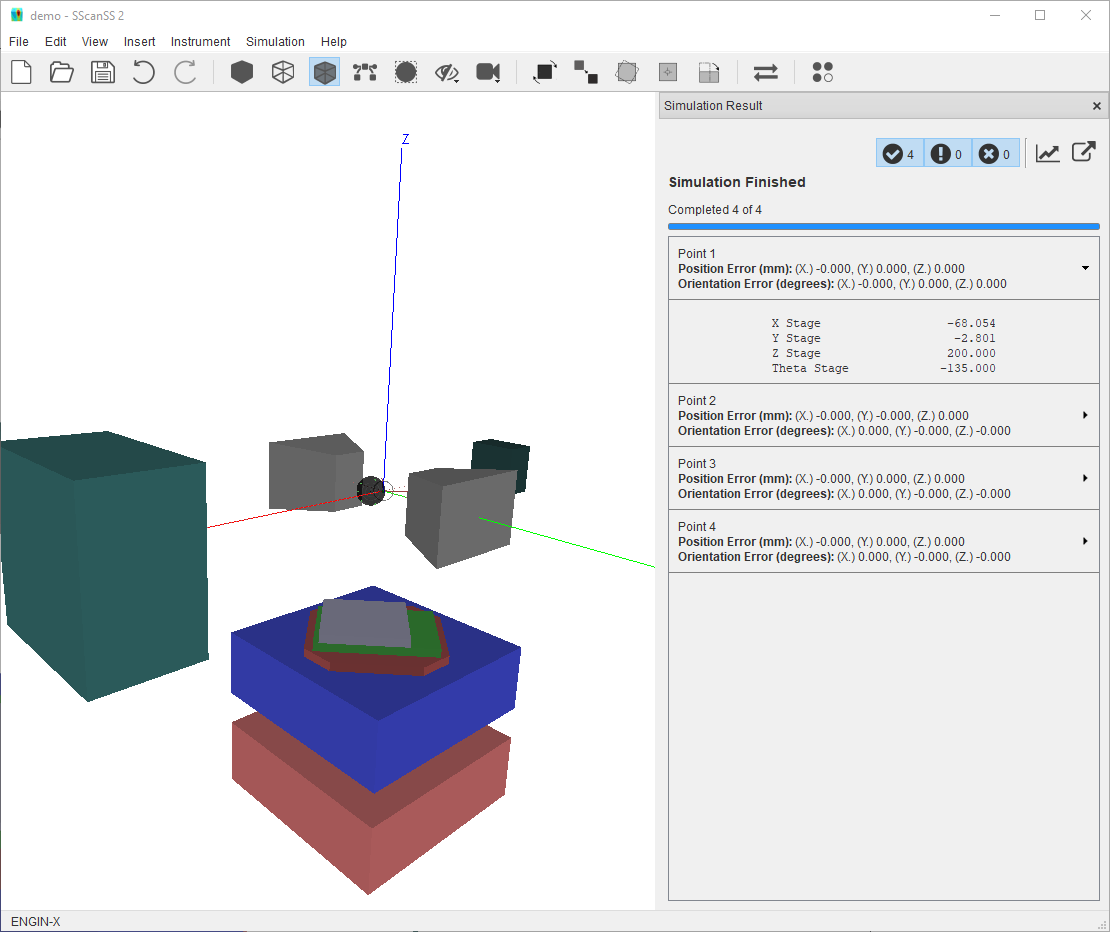Expand the Point 2 result details
The height and width of the screenshot is (932, 1110).
[x=1085, y=415]
